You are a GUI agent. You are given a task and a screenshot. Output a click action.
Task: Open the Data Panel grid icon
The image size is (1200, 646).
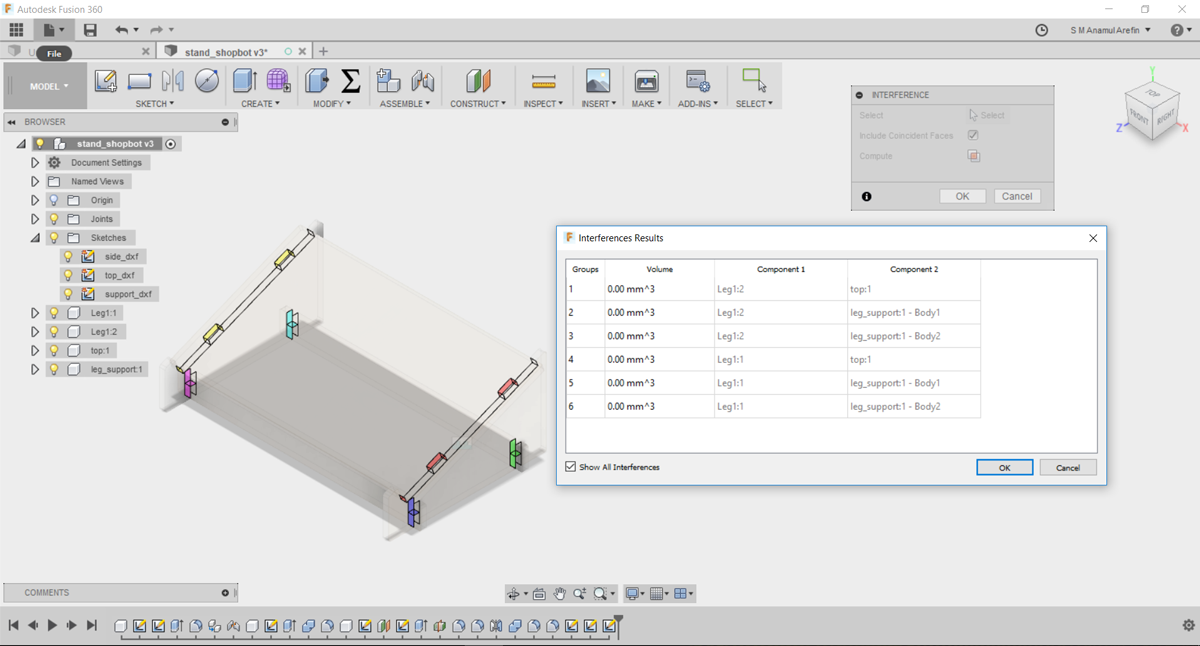pyautogui.click(x=16, y=30)
